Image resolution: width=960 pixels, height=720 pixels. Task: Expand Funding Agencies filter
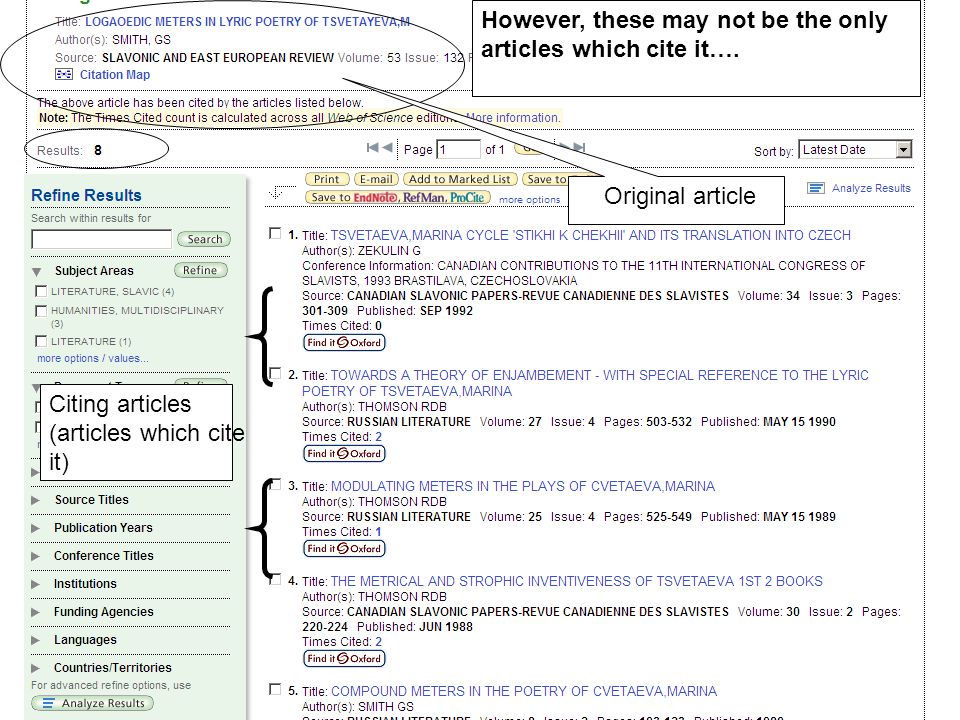[36, 612]
